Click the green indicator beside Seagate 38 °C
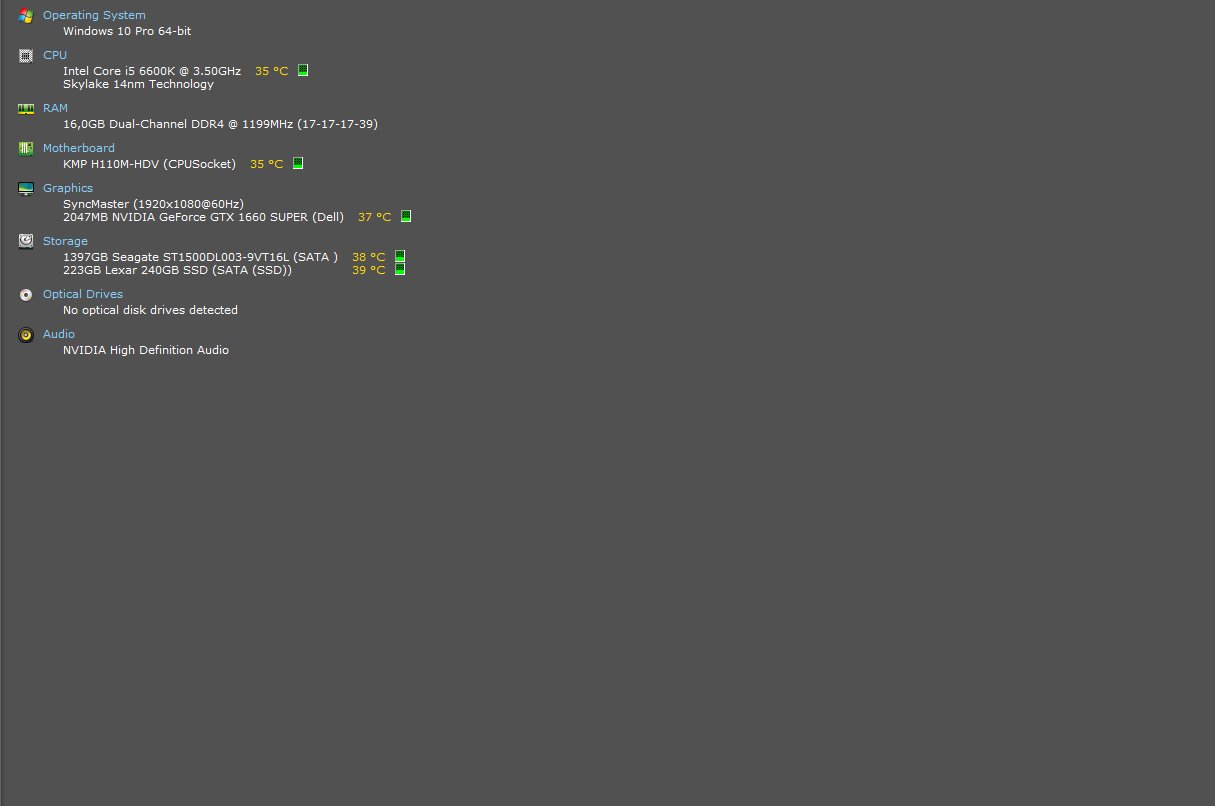 (x=400, y=257)
